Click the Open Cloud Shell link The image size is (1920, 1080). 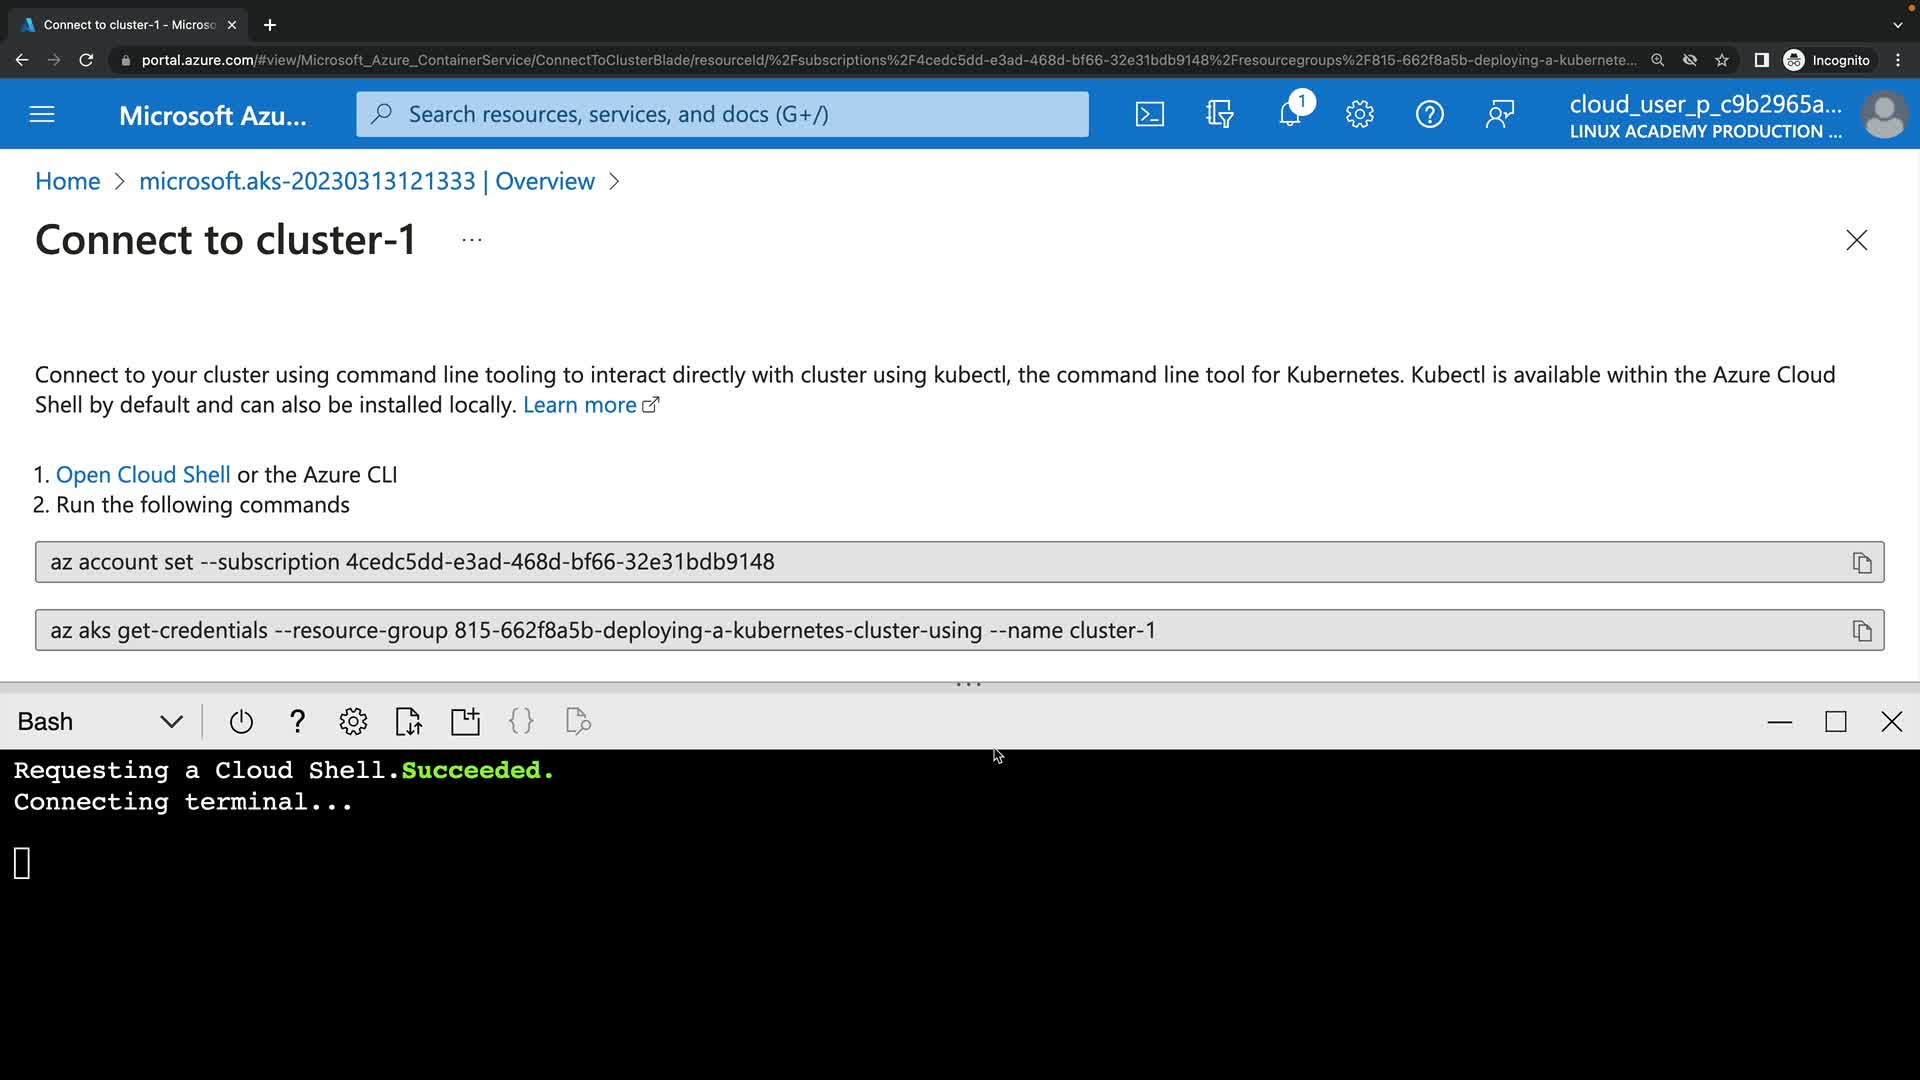point(143,475)
